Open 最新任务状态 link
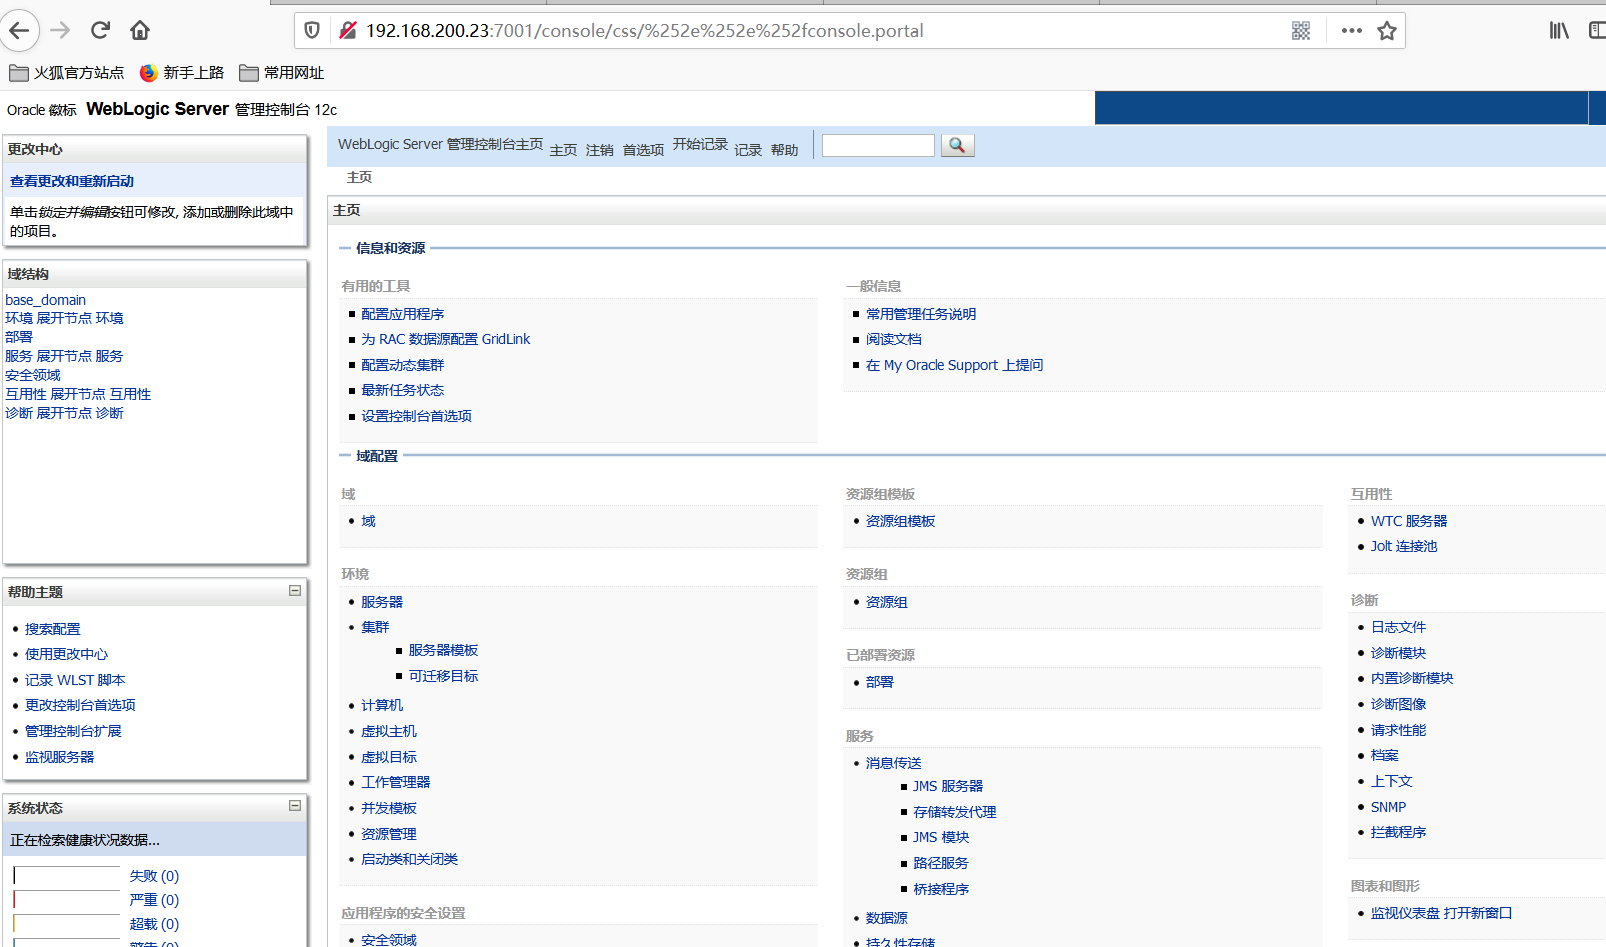 (x=403, y=390)
